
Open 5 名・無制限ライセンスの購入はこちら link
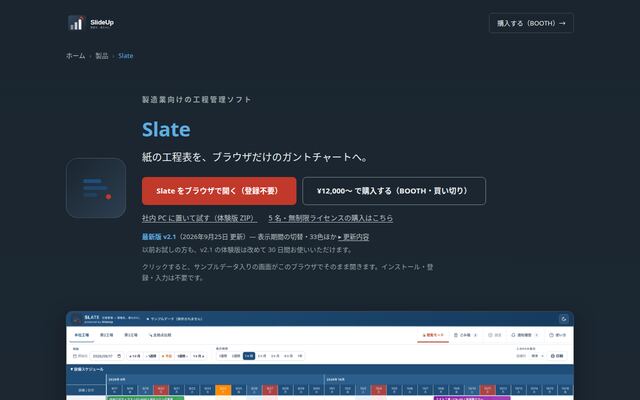331,218
